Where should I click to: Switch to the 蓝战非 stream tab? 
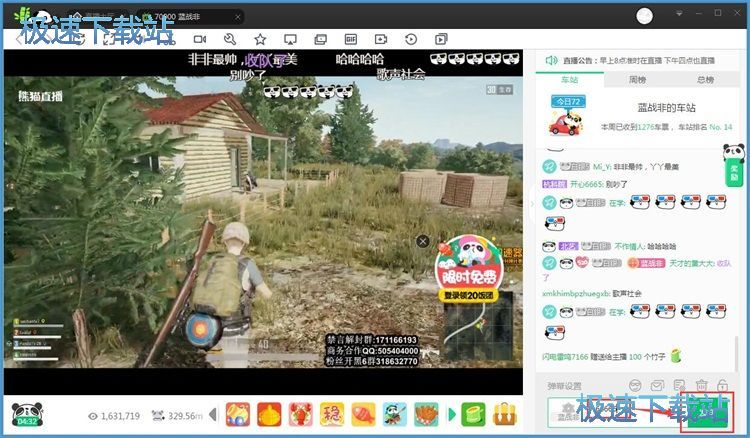tap(189, 17)
